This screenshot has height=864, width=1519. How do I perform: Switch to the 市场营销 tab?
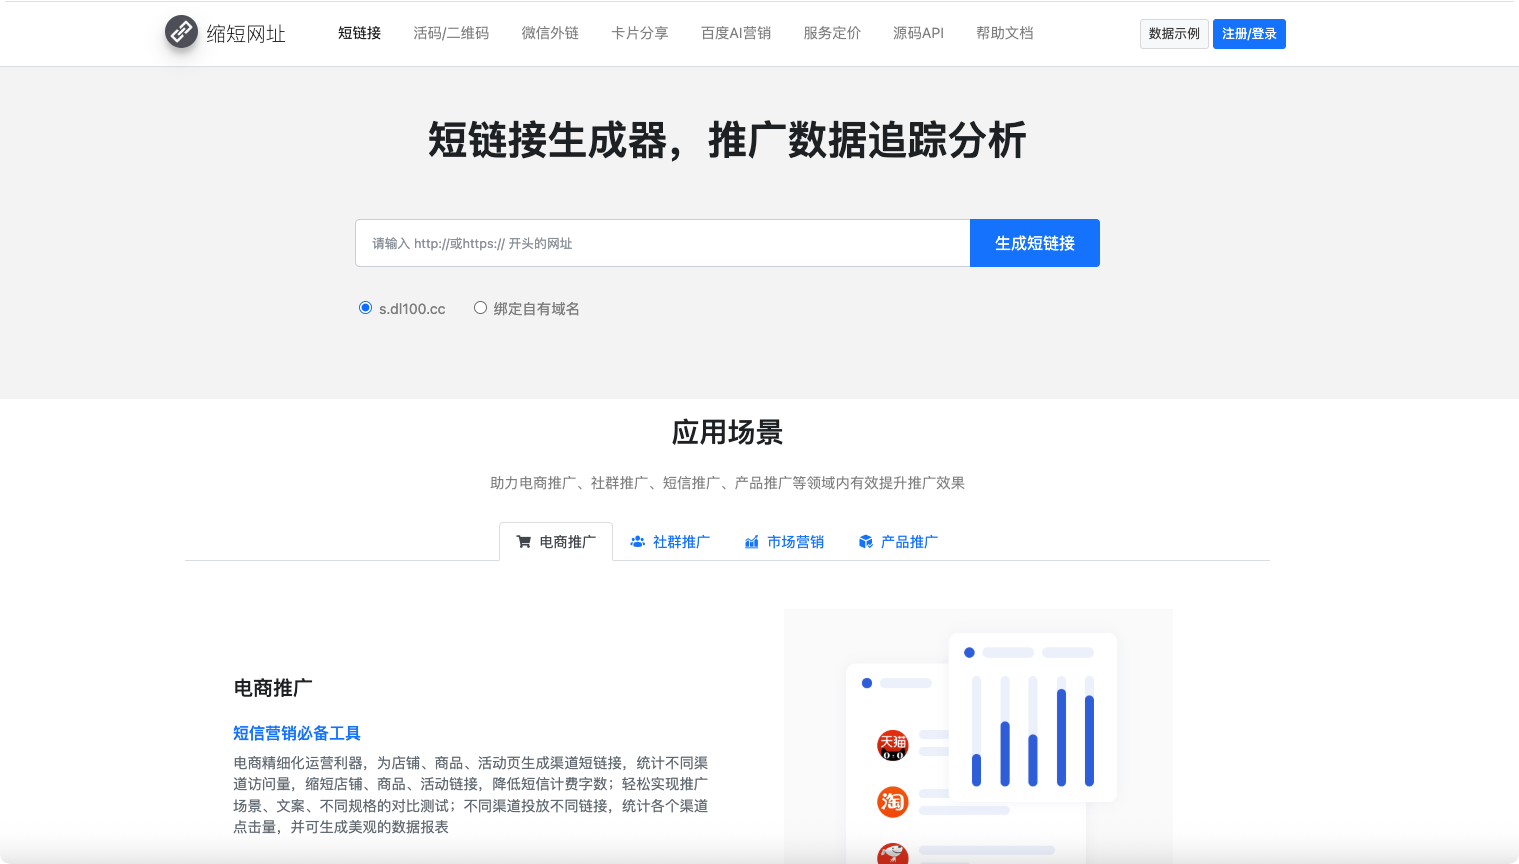[x=795, y=541]
